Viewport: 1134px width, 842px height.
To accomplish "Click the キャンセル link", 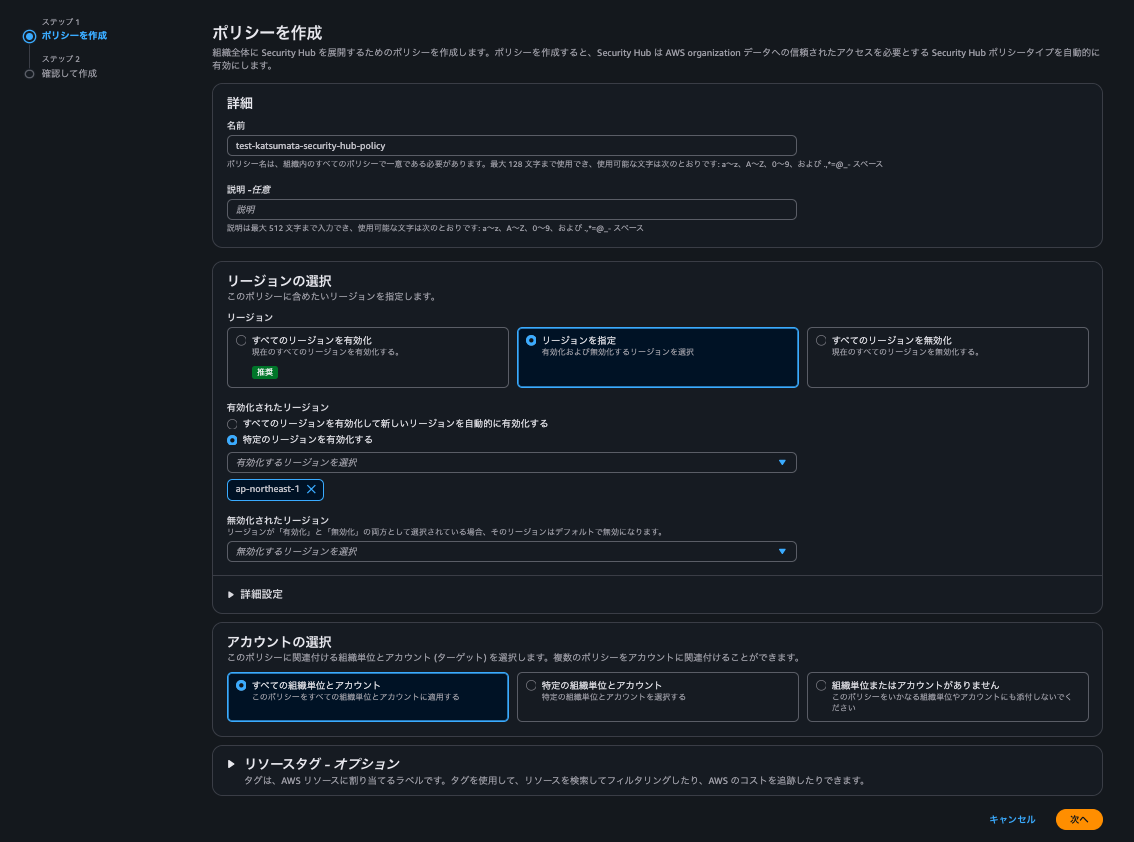I will click(x=1012, y=819).
